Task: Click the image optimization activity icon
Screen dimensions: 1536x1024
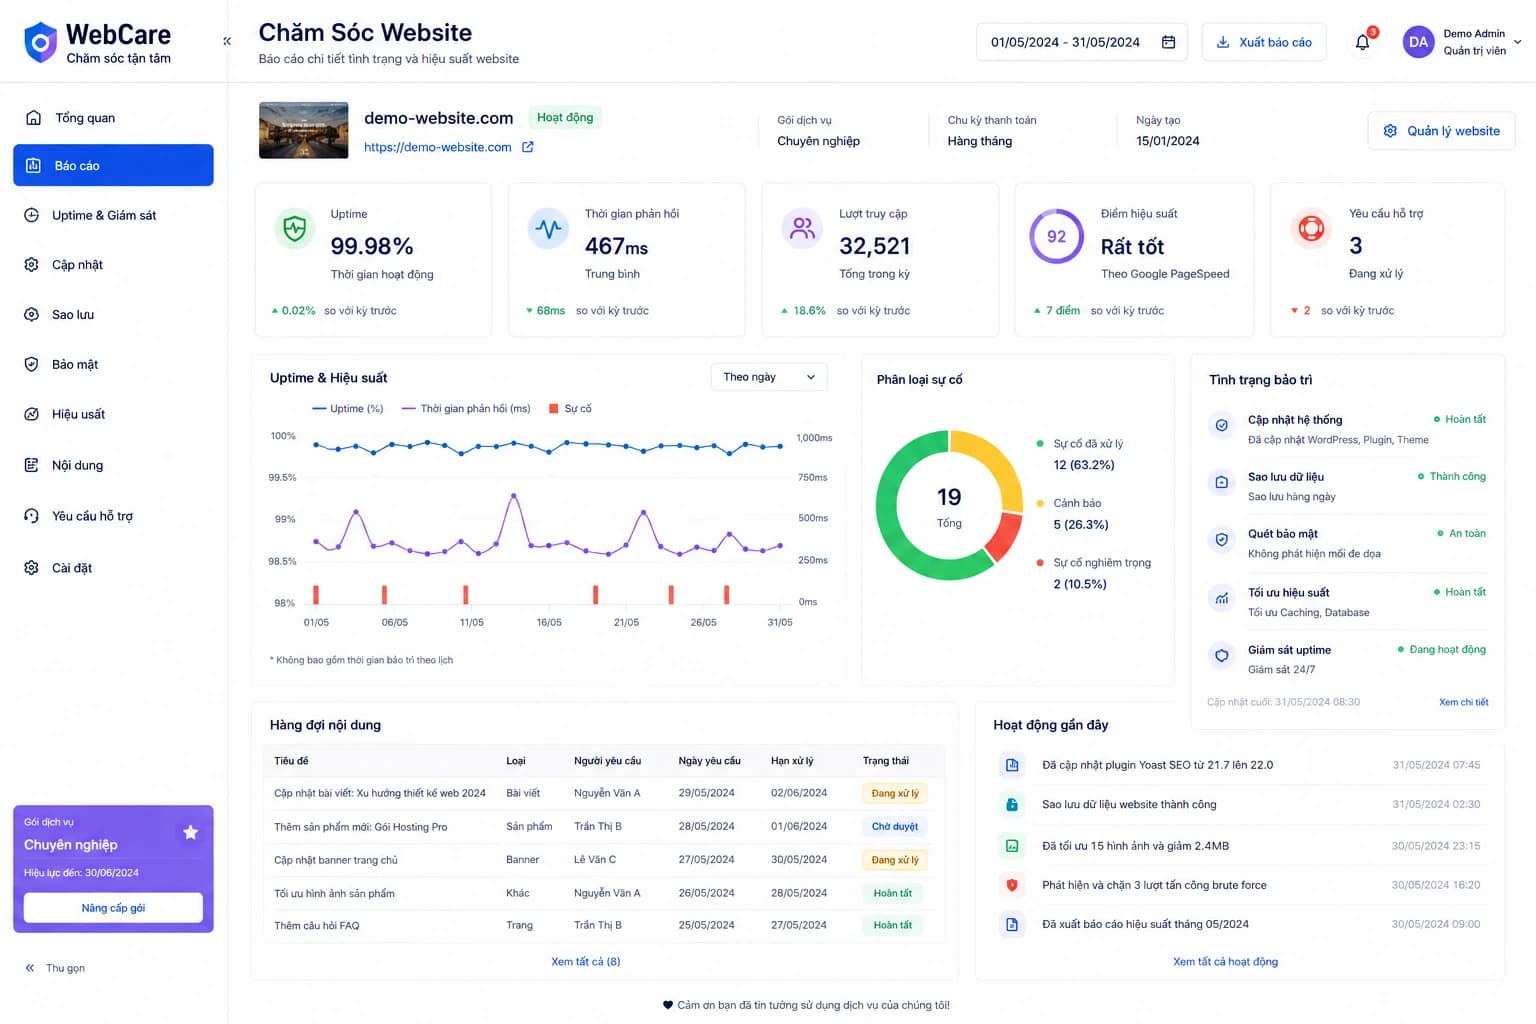Action: pos(1012,845)
